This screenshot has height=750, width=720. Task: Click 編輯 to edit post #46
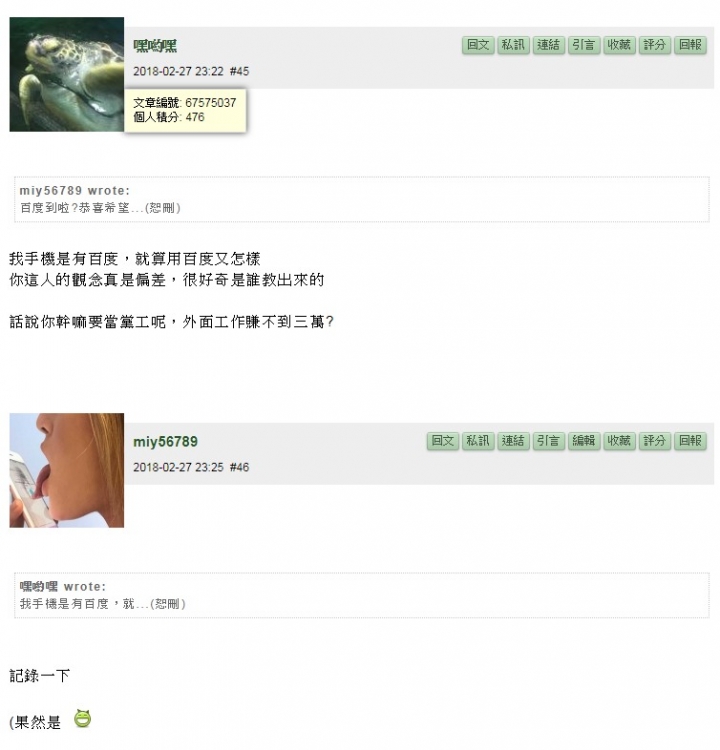point(584,441)
